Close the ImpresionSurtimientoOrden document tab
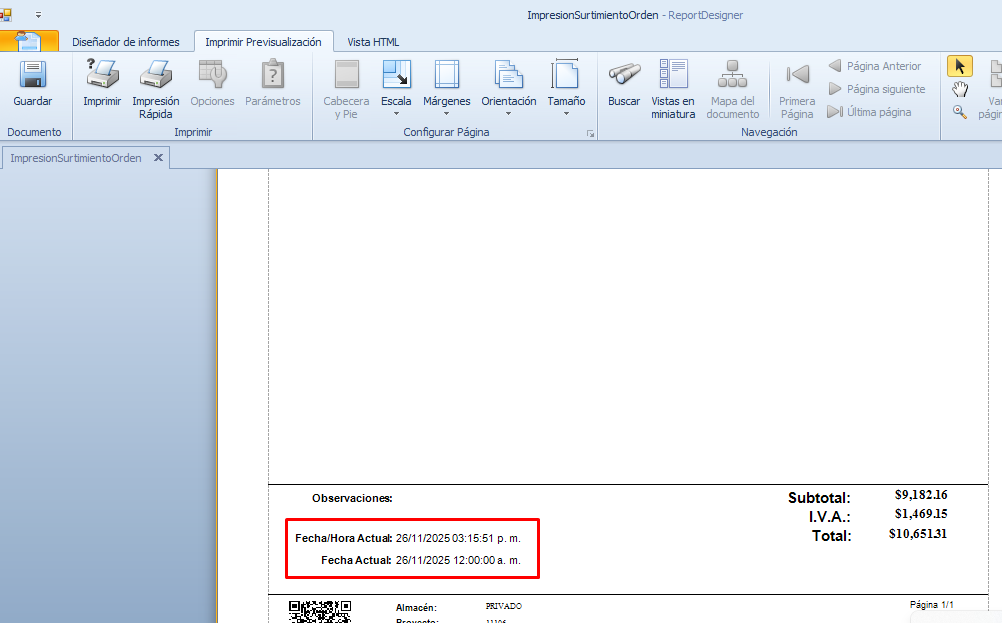The height and width of the screenshot is (623, 1002). 158,158
